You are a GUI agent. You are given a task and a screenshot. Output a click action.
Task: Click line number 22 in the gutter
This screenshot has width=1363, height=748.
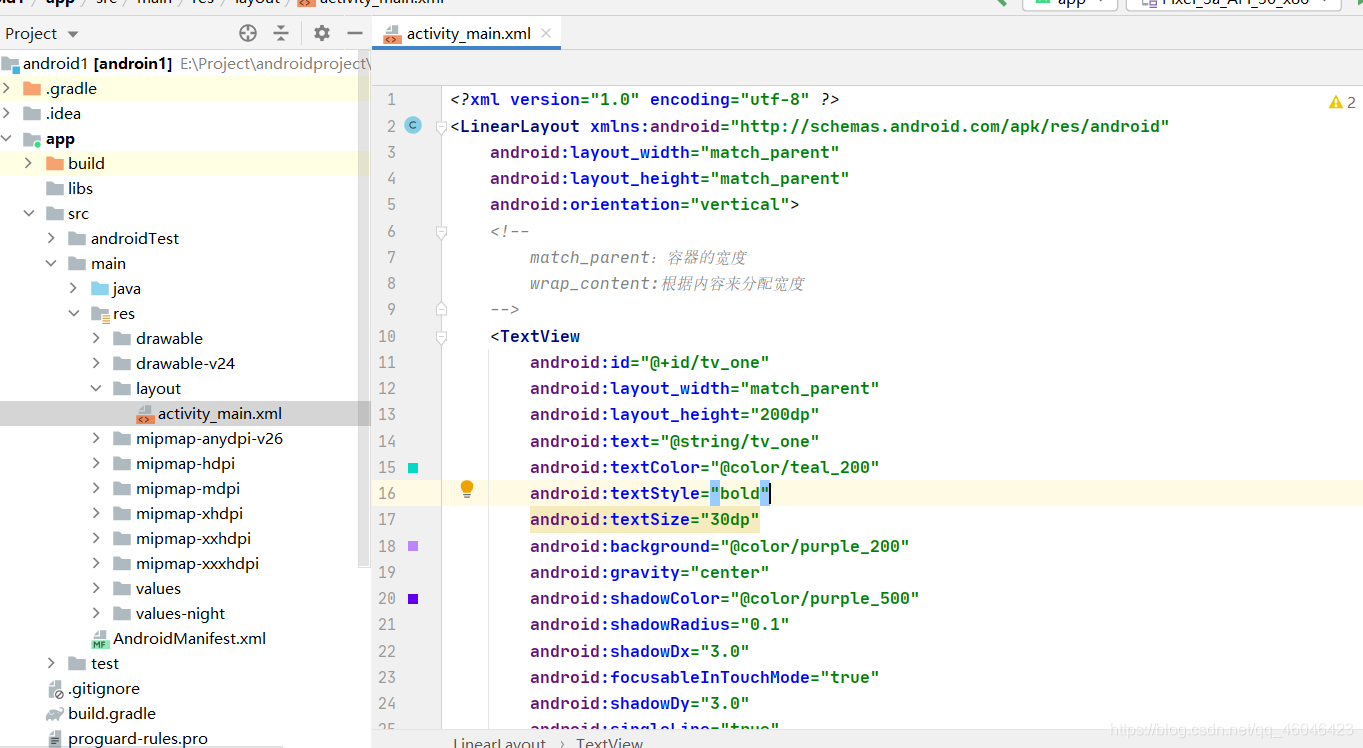pos(387,651)
